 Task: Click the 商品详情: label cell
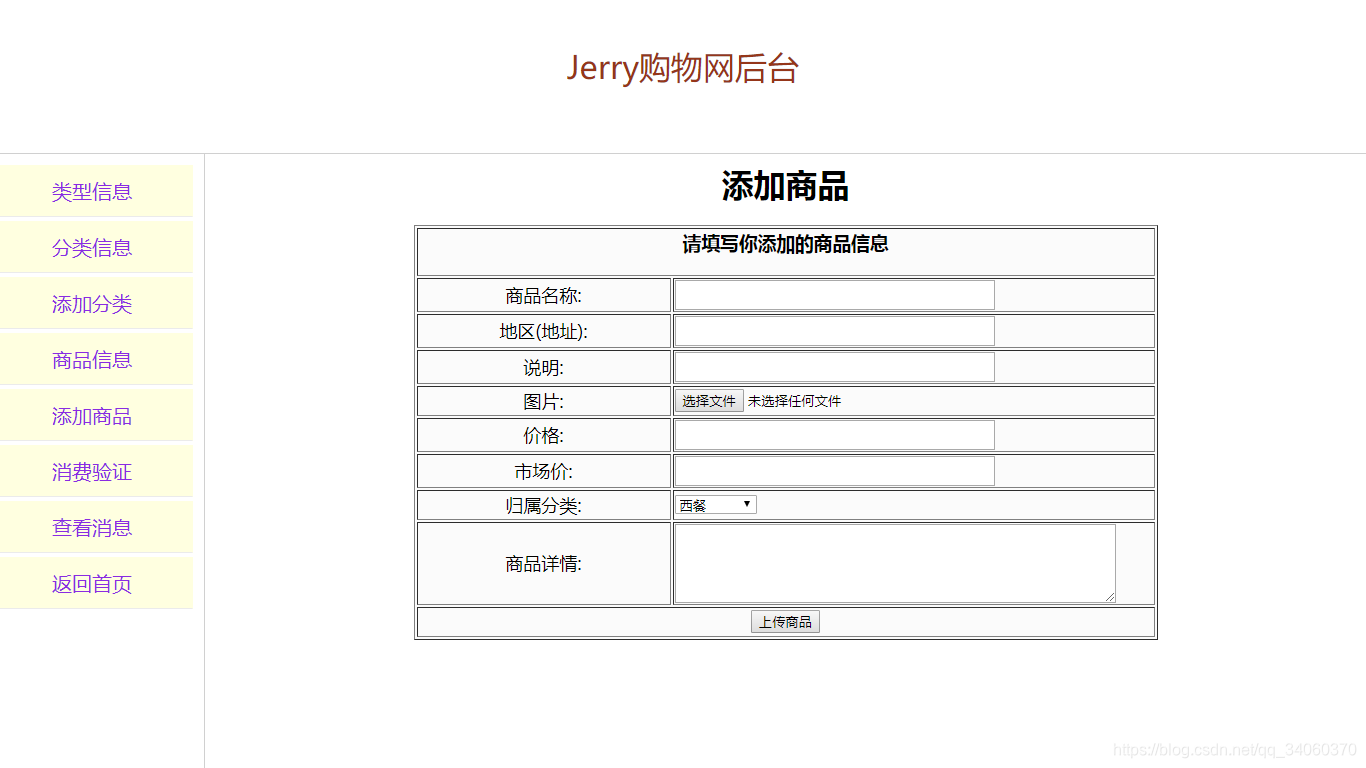click(544, 563)
